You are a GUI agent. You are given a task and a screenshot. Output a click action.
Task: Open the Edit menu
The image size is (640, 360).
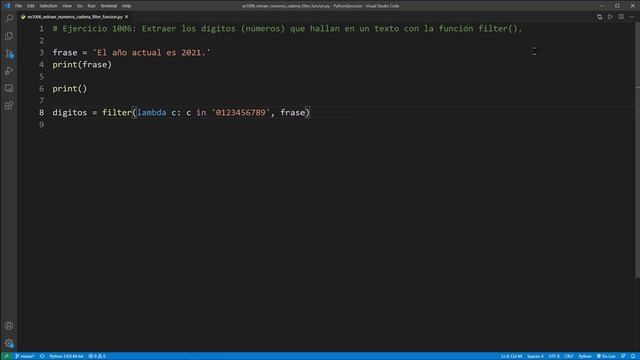tap(31, 6)
